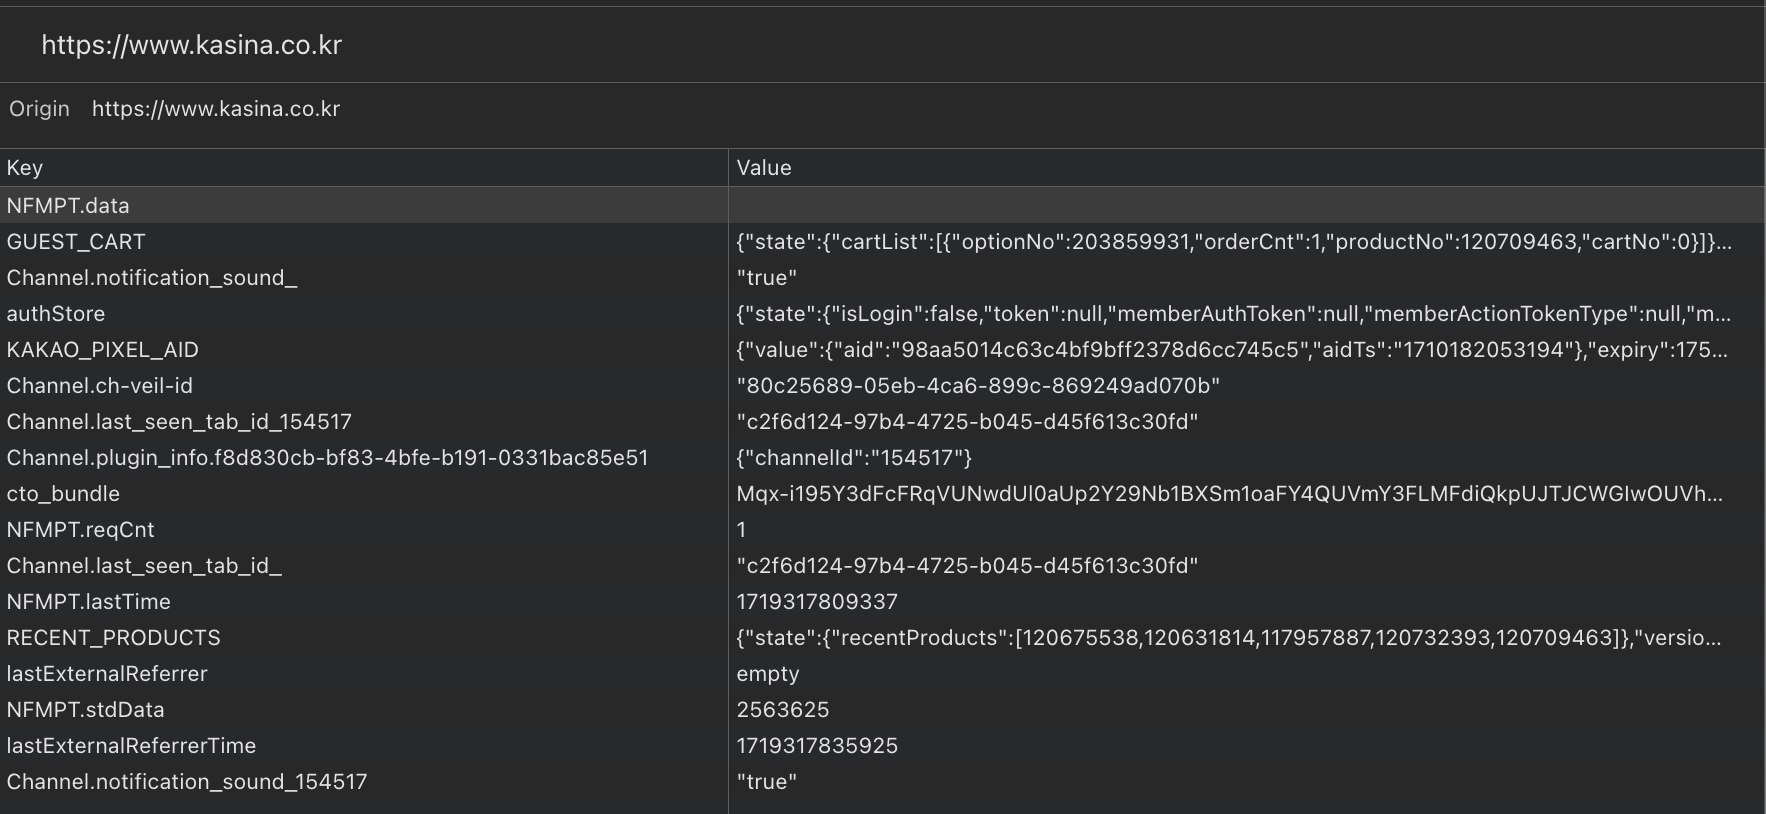Image resolution: width=1766 pixels, height=814 pixels.
Task: Select the authStore key entry
Action: point(56,314)
